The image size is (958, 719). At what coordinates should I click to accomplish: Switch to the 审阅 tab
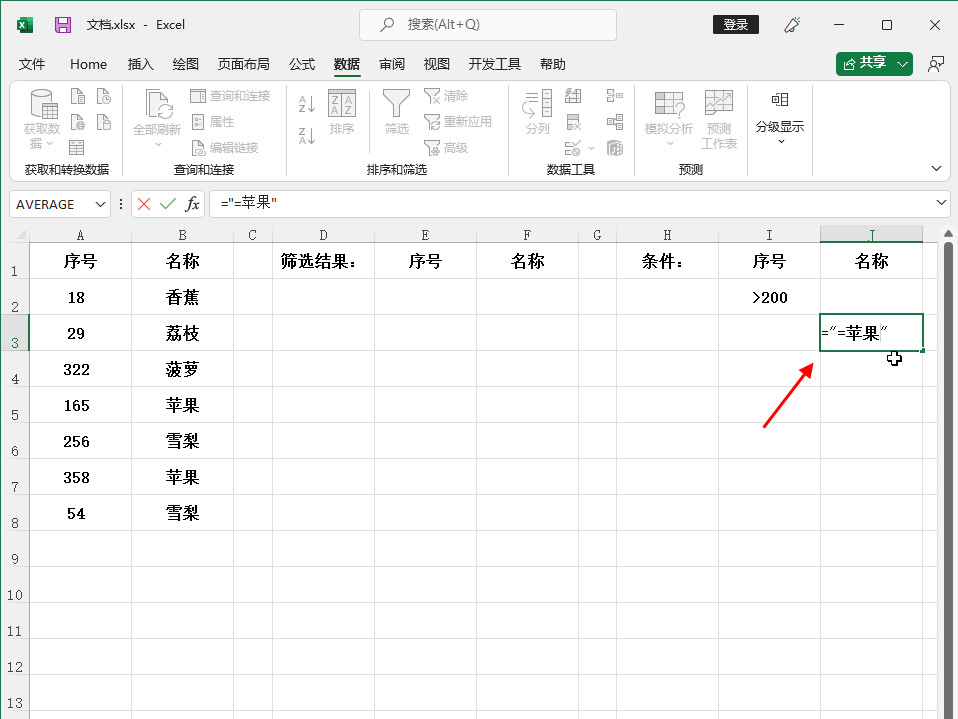pyautogui.click(x=392, y=64)
